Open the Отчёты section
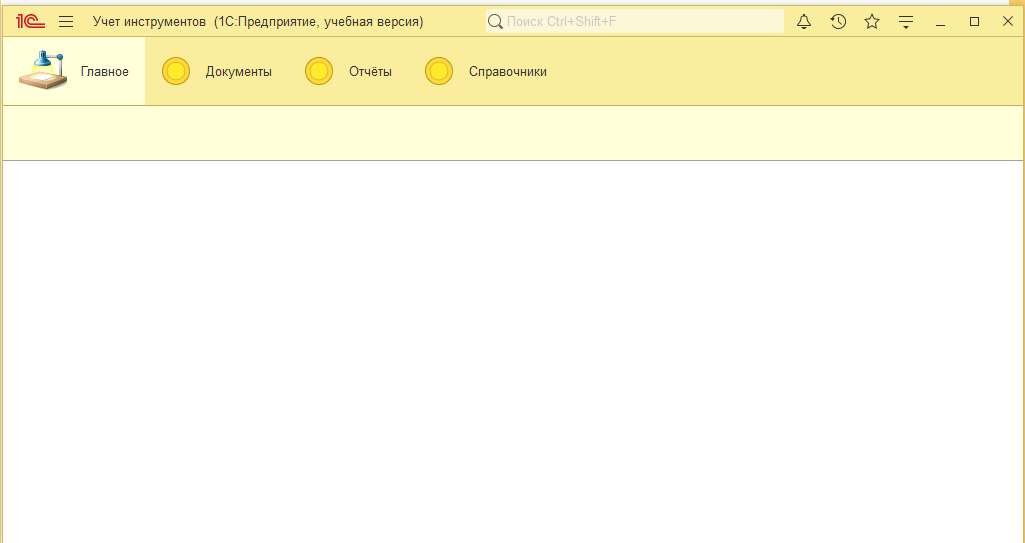 [x=348, y=71]
